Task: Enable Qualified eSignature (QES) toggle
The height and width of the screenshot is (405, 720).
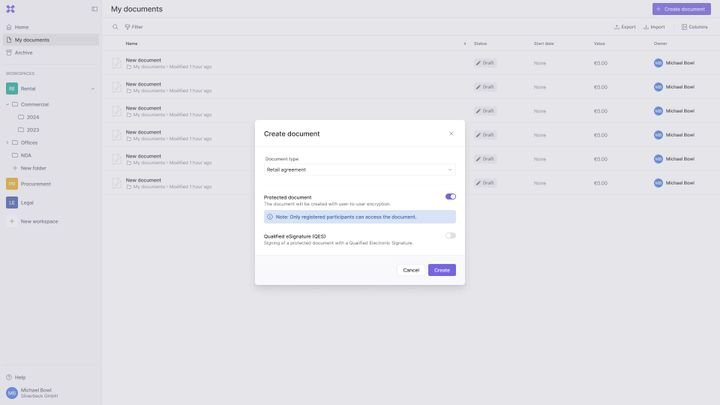Action: pos(450,236)
